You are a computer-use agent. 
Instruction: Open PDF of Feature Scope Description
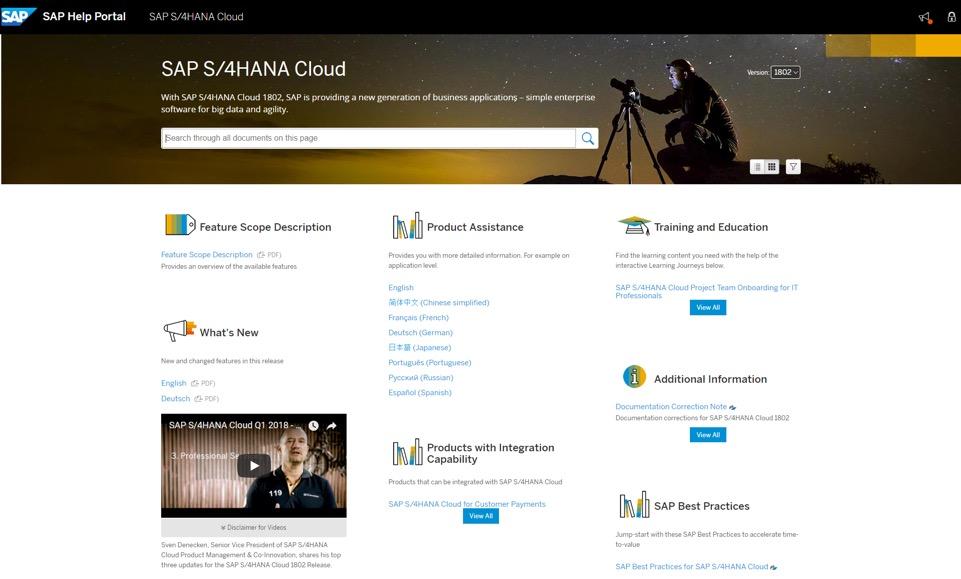coord(269,255)
